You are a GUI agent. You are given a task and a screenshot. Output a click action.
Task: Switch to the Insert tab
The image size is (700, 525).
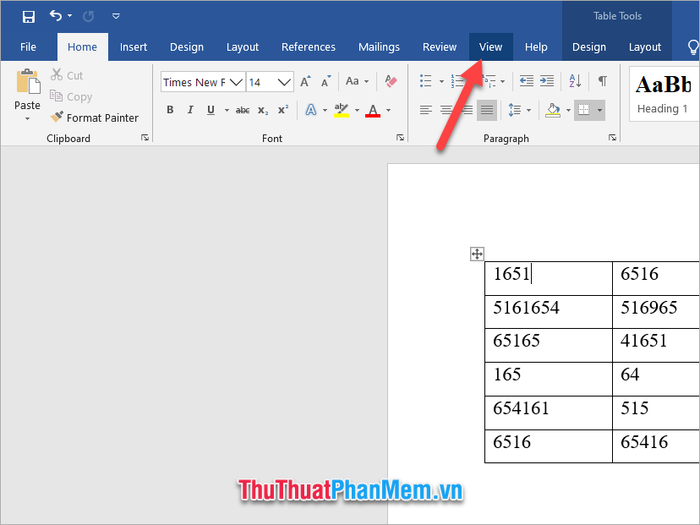point(133,47)
